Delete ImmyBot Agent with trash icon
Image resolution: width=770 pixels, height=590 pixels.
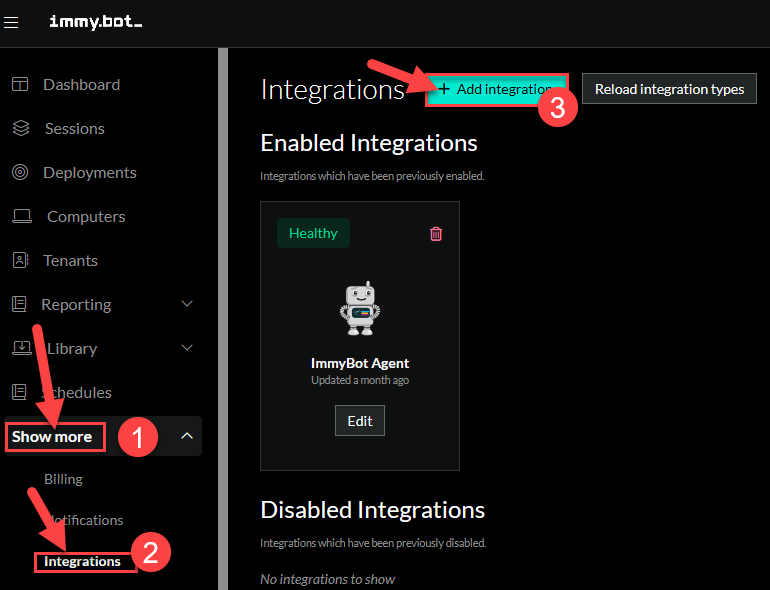436,234
